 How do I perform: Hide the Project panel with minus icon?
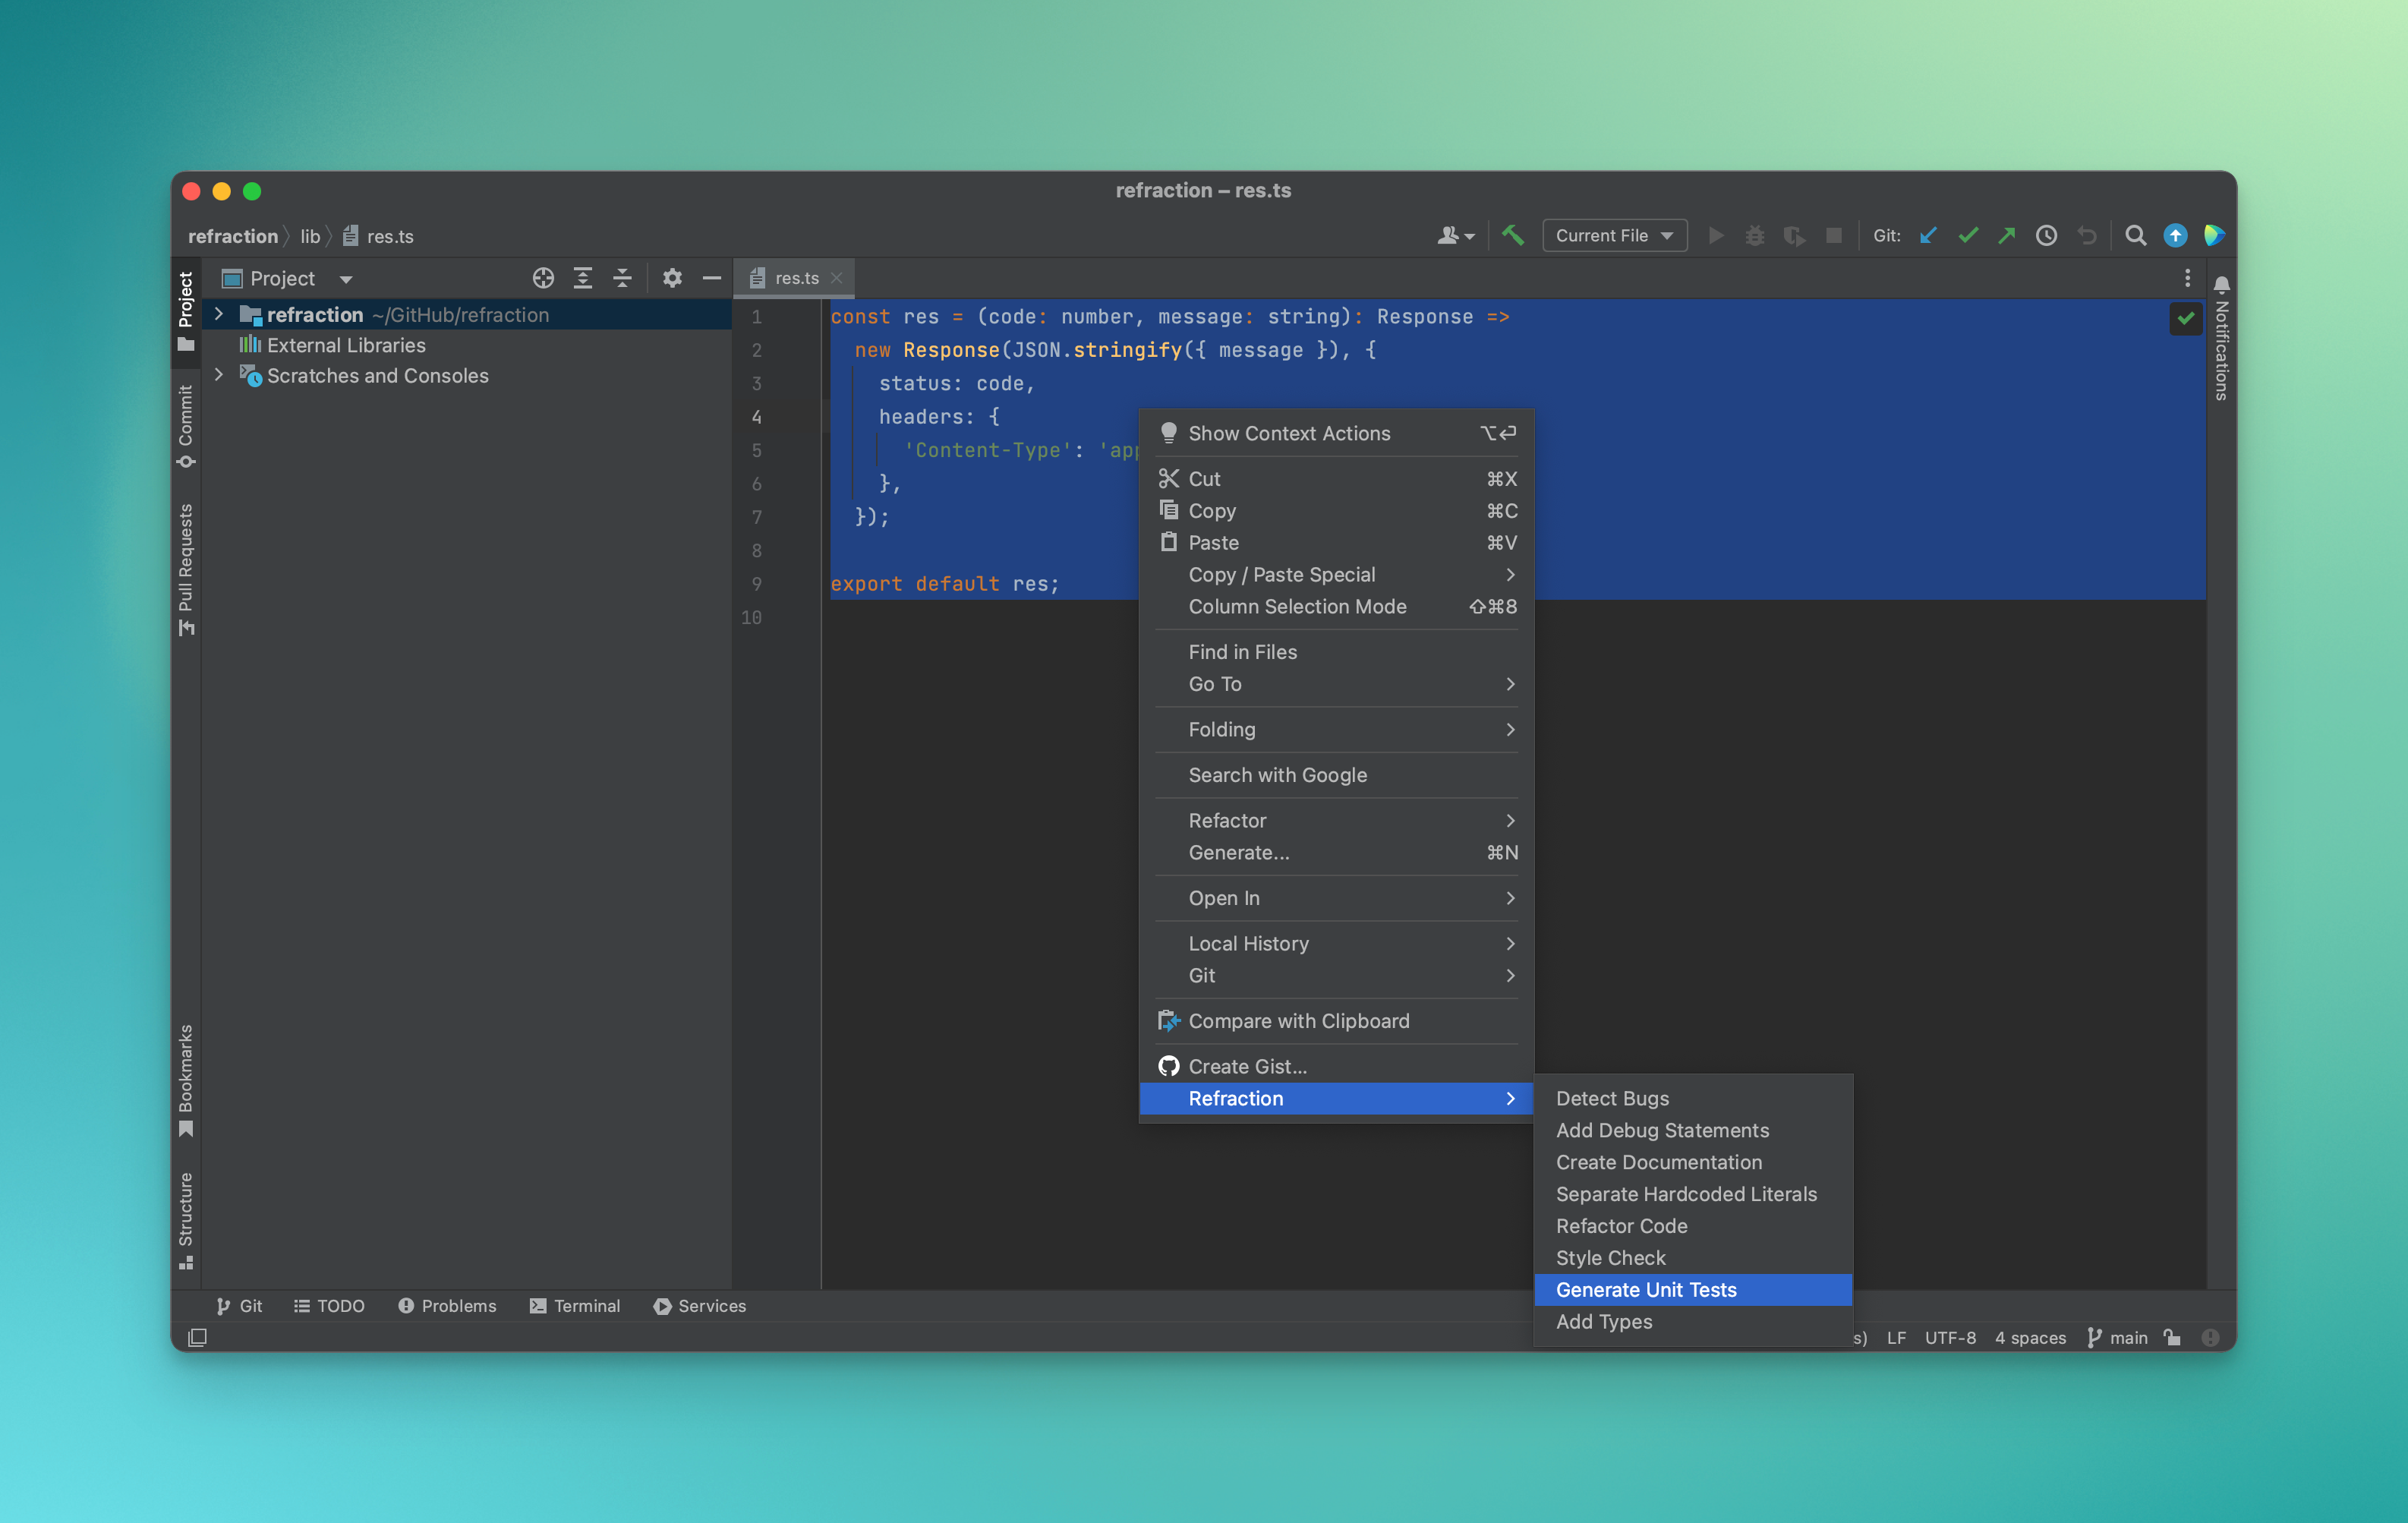click(x=712, y=278)
